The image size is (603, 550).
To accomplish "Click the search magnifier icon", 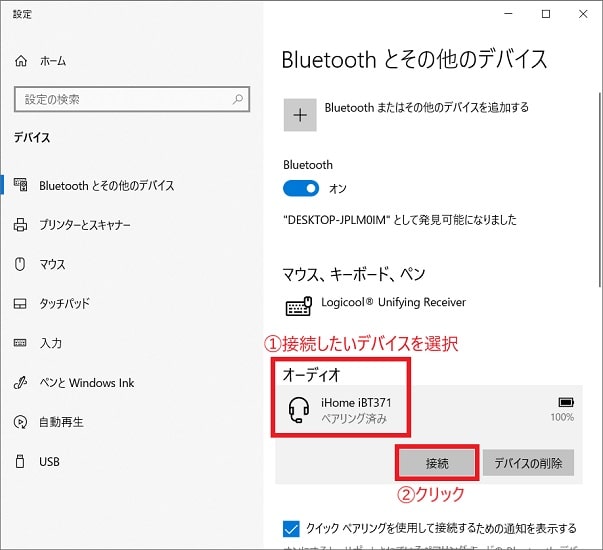I will [x=238, y=99].
